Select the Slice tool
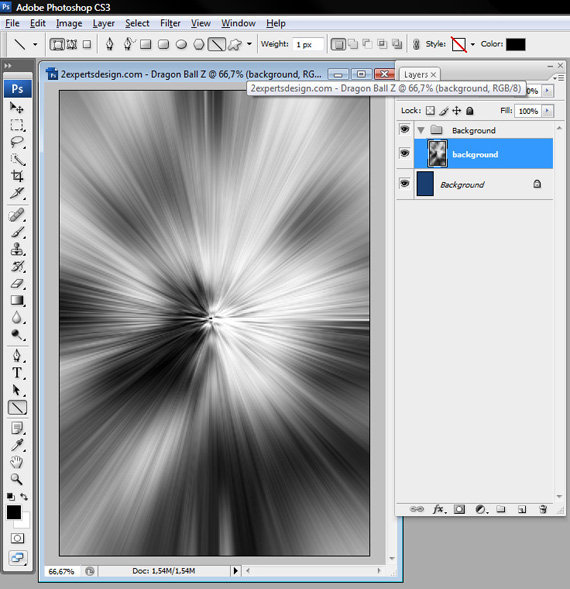This screenshot has height=589, width=570. click(x=17, y=193)
